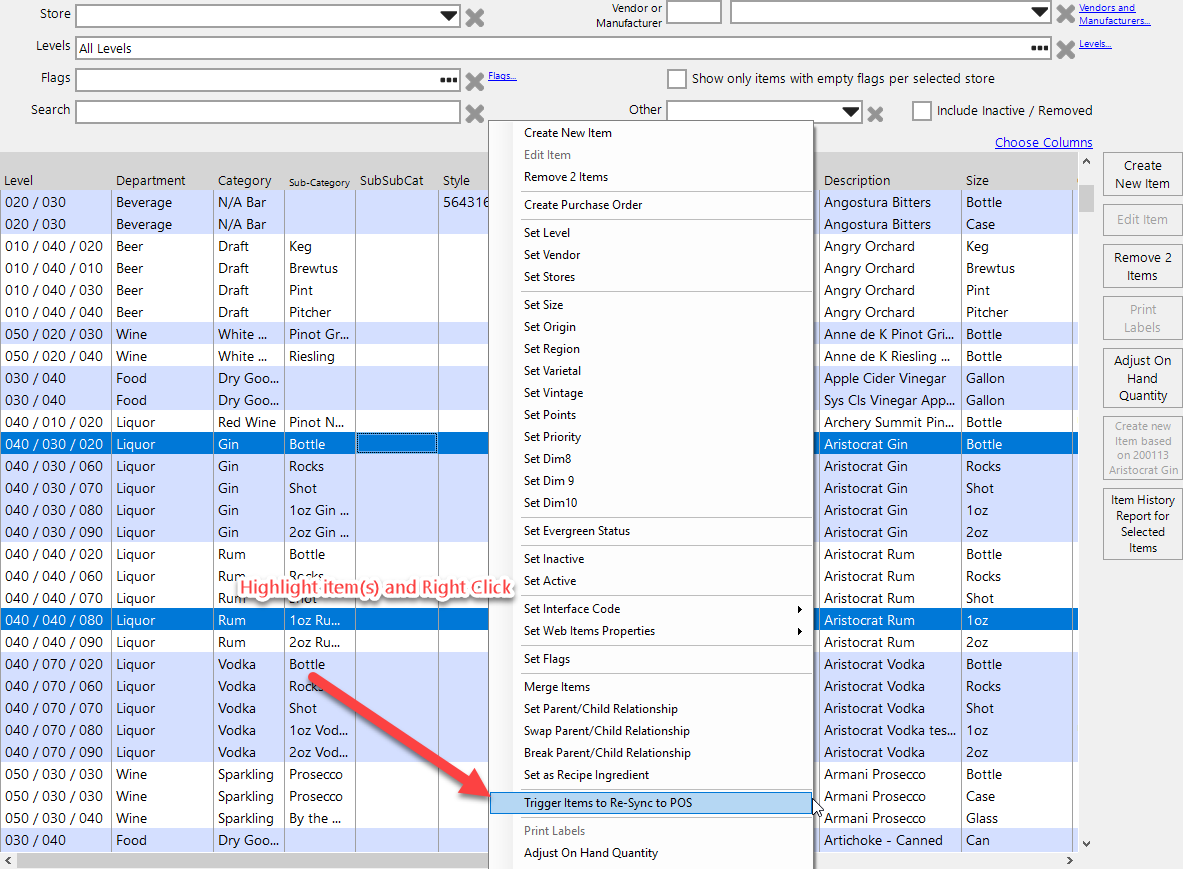Screen dimensions: 1183x869
Task: Open Flags picker ellipsis button
Action: click(x=449, y=80)
